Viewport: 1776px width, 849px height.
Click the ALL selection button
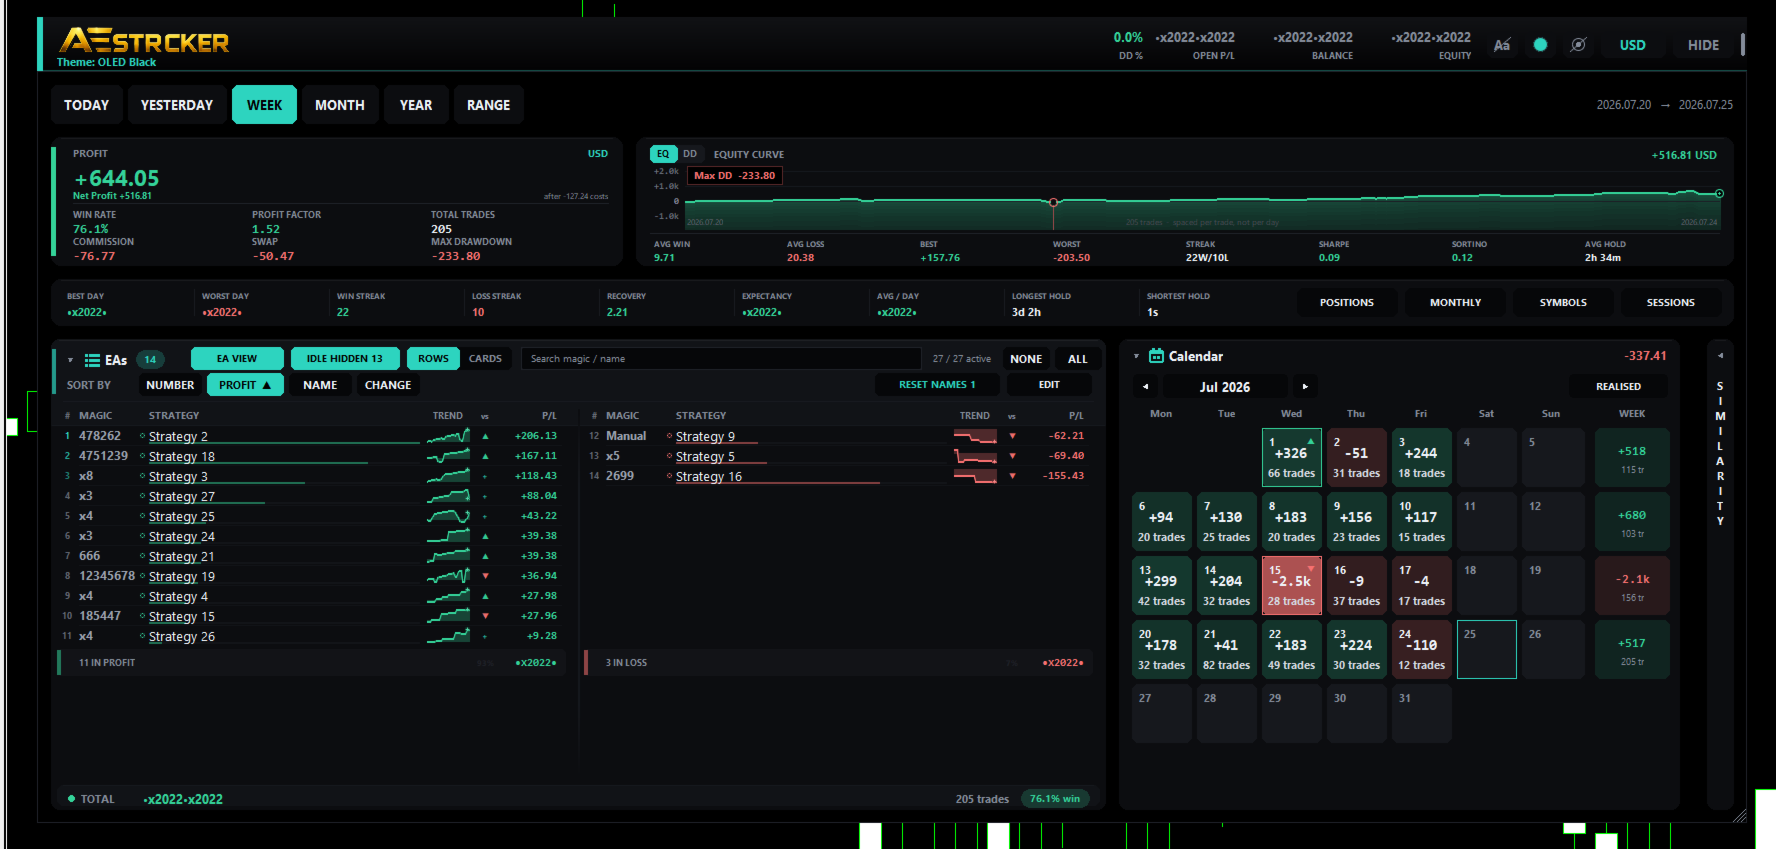coord(1078,359)
